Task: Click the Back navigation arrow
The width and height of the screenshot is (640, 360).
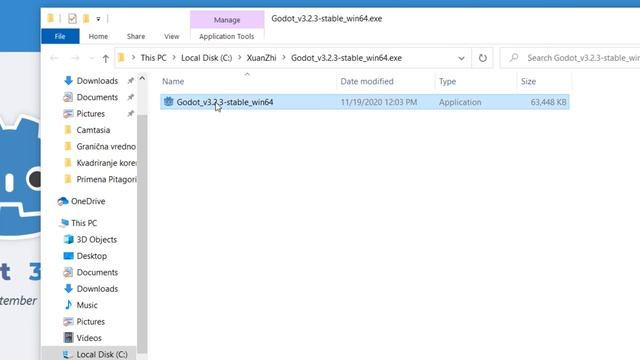Action: point(54,58)
